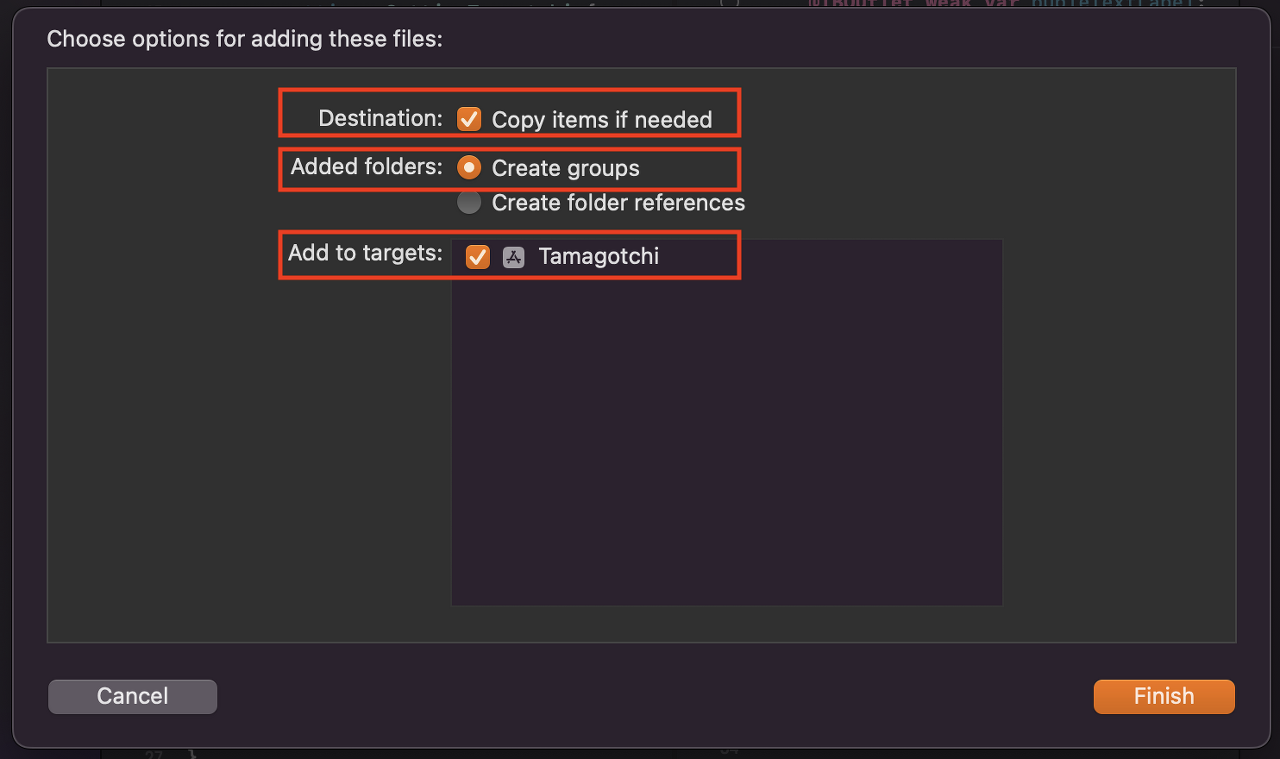The image size is (1280, 759).
Task: Cancel adding the files
Action: [132, 696]
